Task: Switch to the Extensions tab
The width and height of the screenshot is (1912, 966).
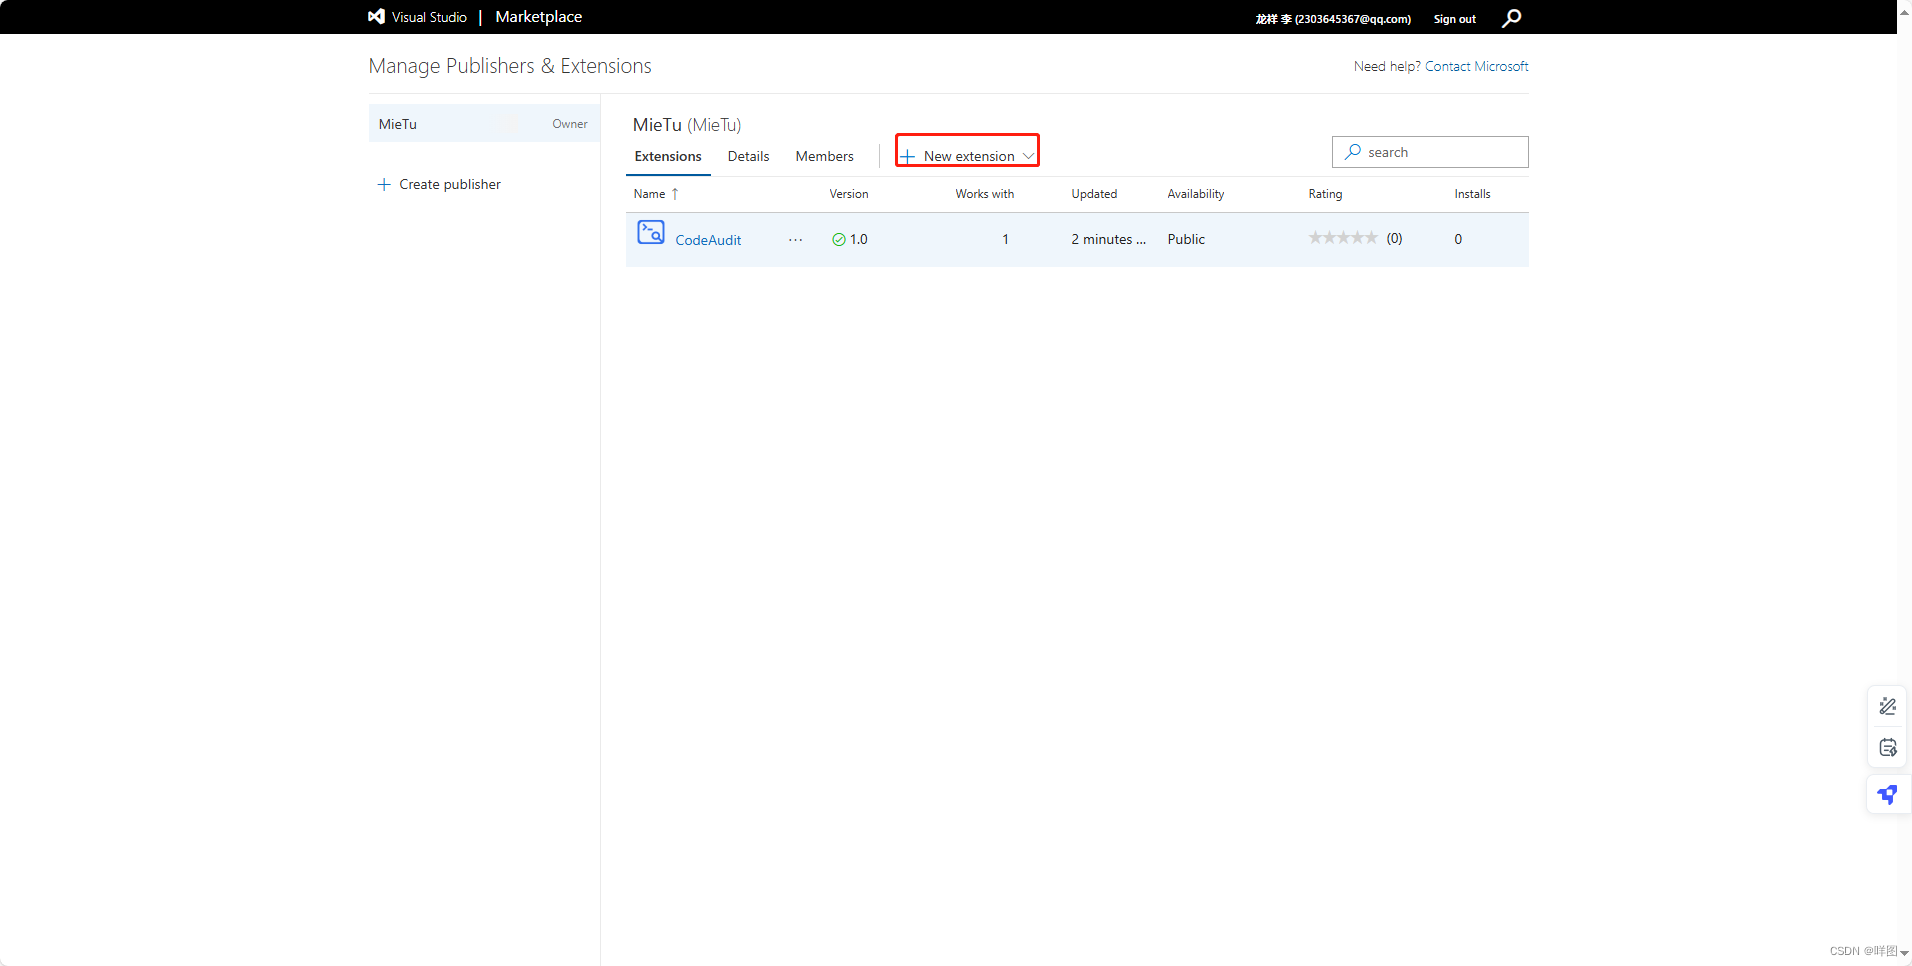Action: point(668,156)
